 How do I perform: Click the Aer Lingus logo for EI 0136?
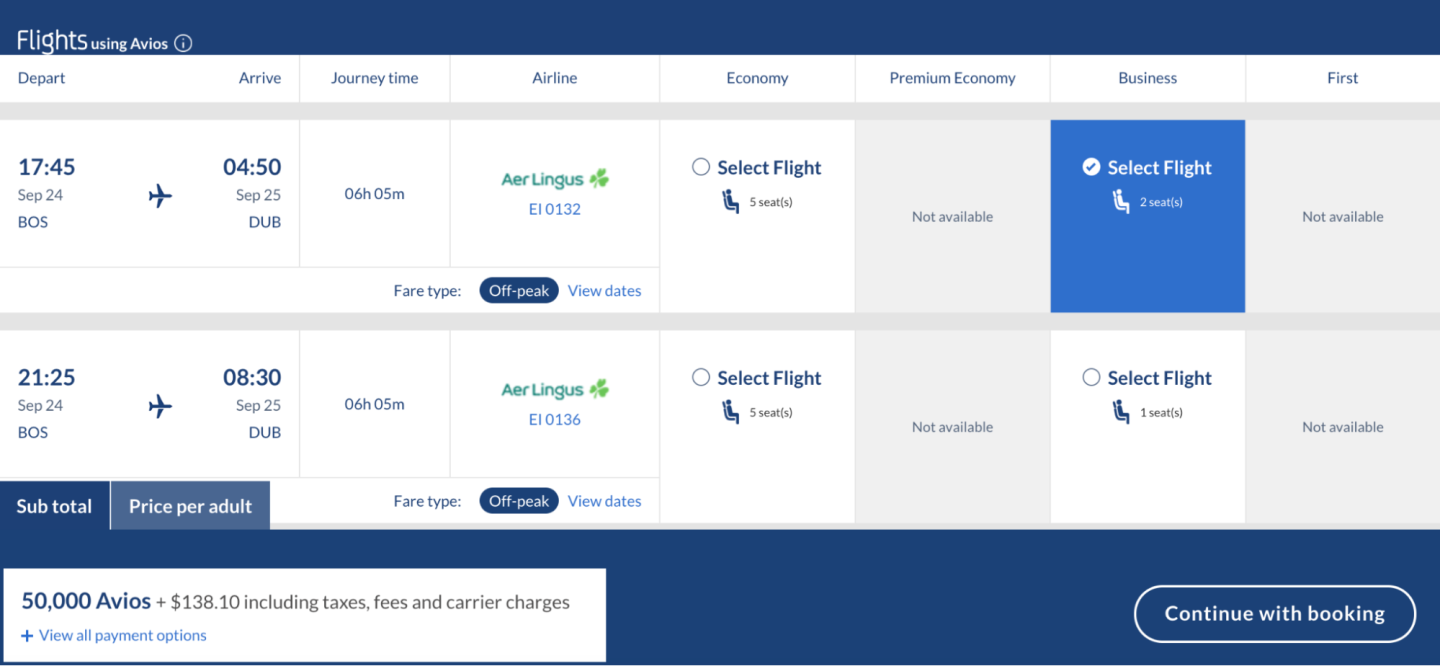coord(555,390)
